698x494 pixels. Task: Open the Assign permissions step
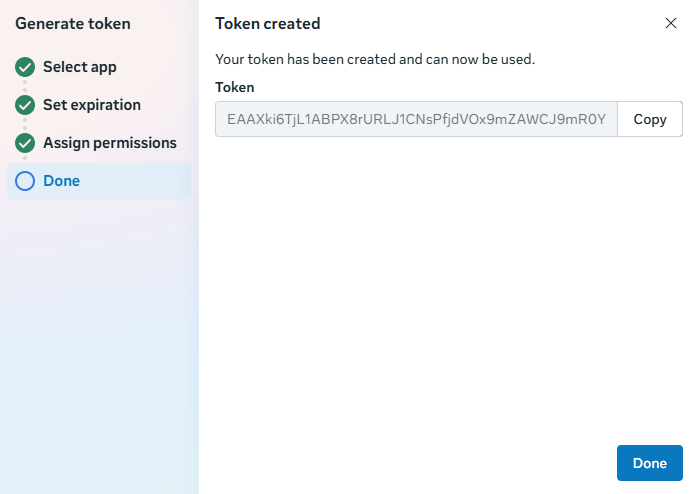(110, 143)
